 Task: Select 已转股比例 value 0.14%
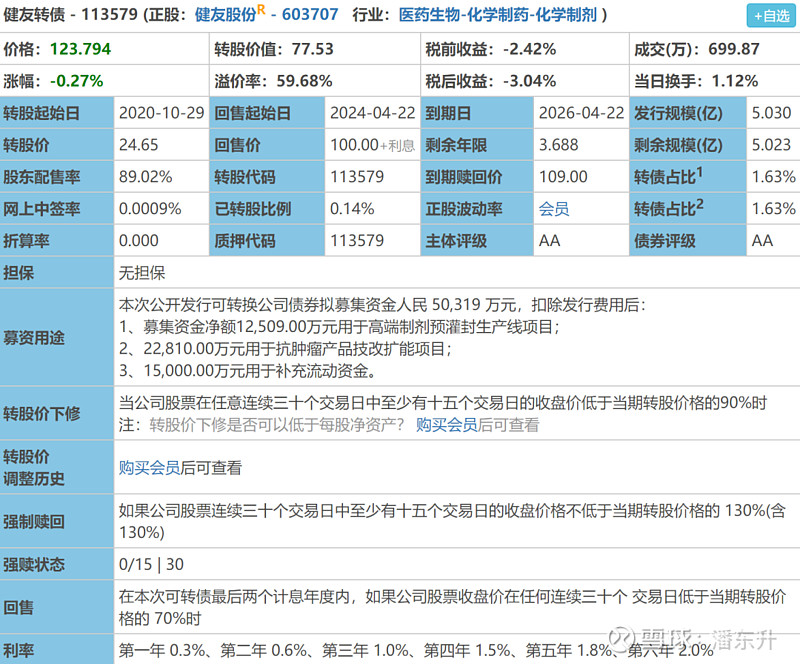pos(352,209)
